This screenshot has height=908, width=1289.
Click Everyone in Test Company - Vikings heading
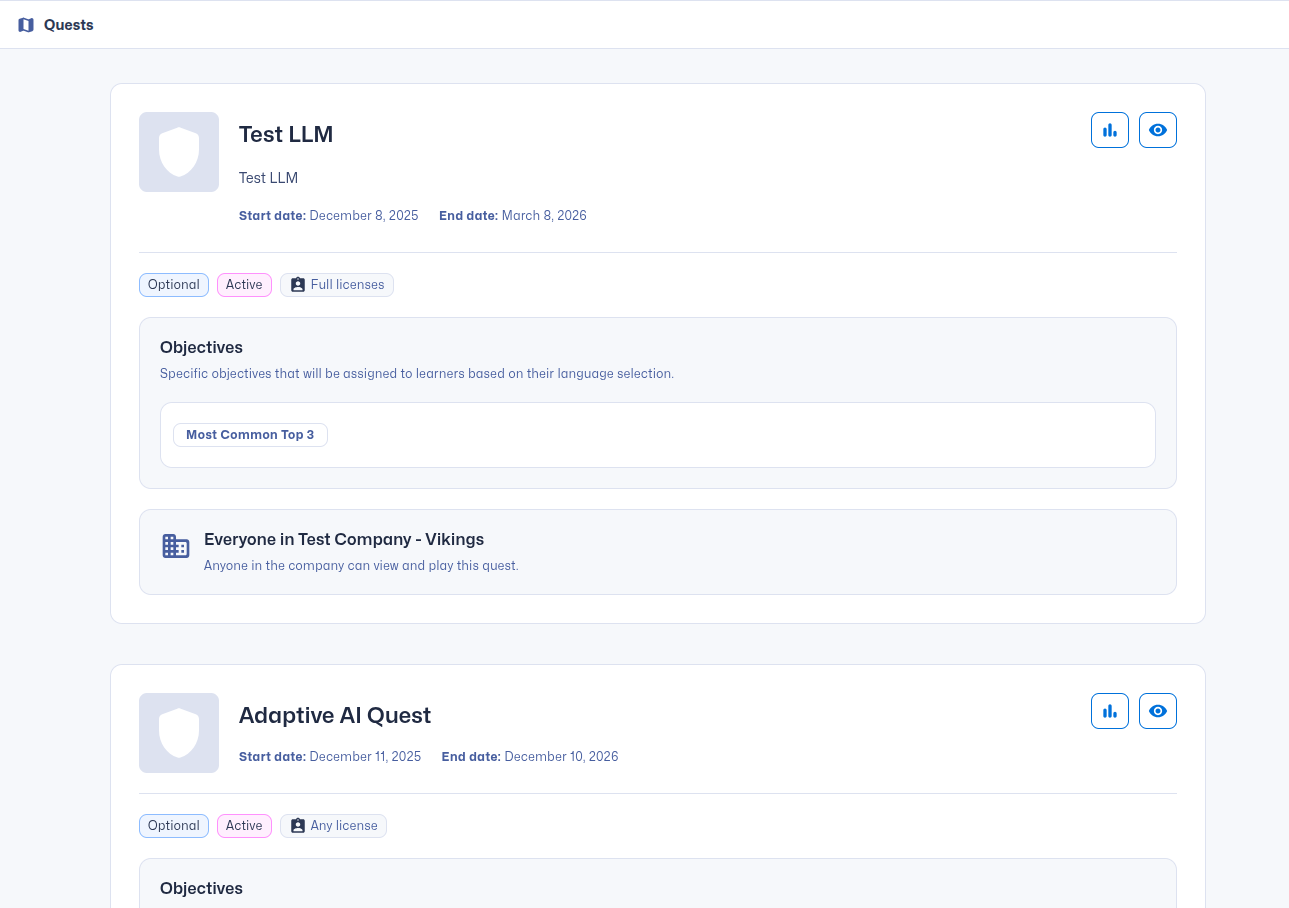[x=344, y=540]
